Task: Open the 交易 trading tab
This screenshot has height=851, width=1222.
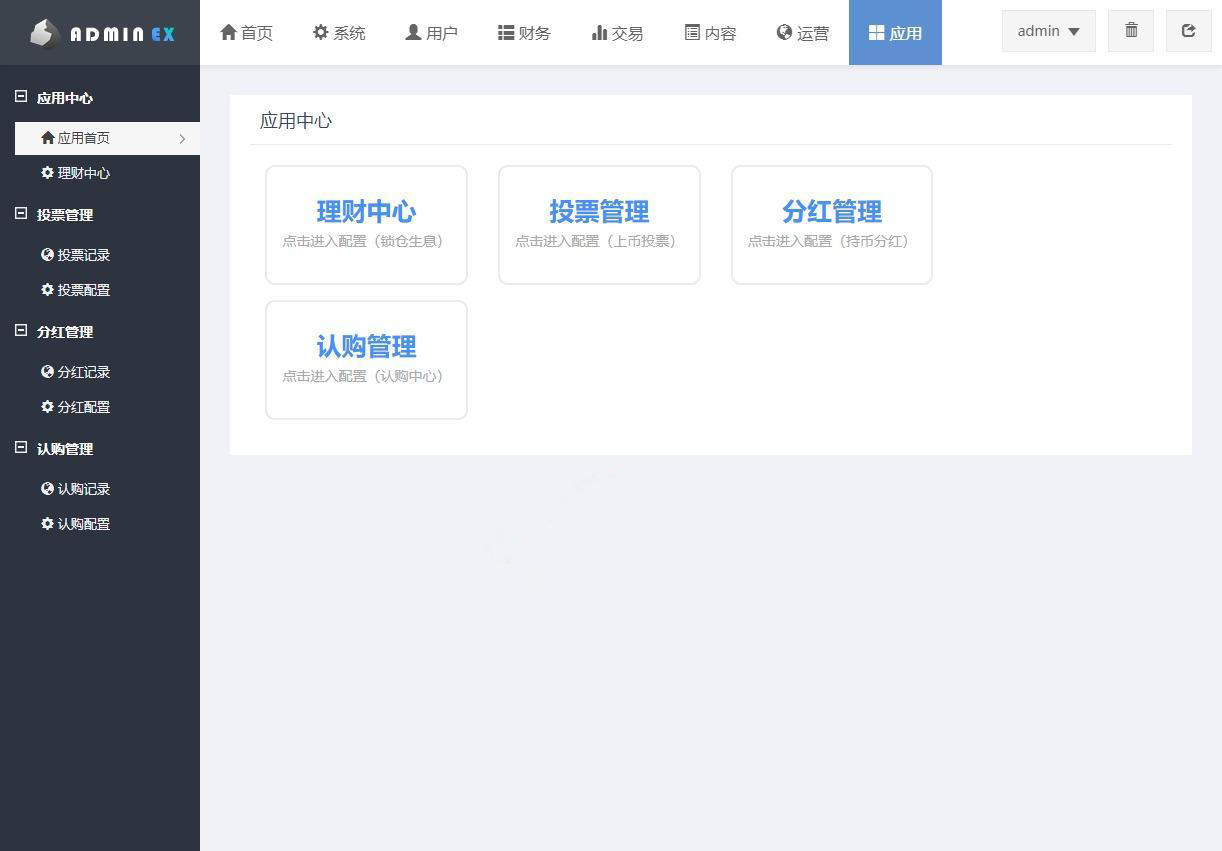Action: 617,33
